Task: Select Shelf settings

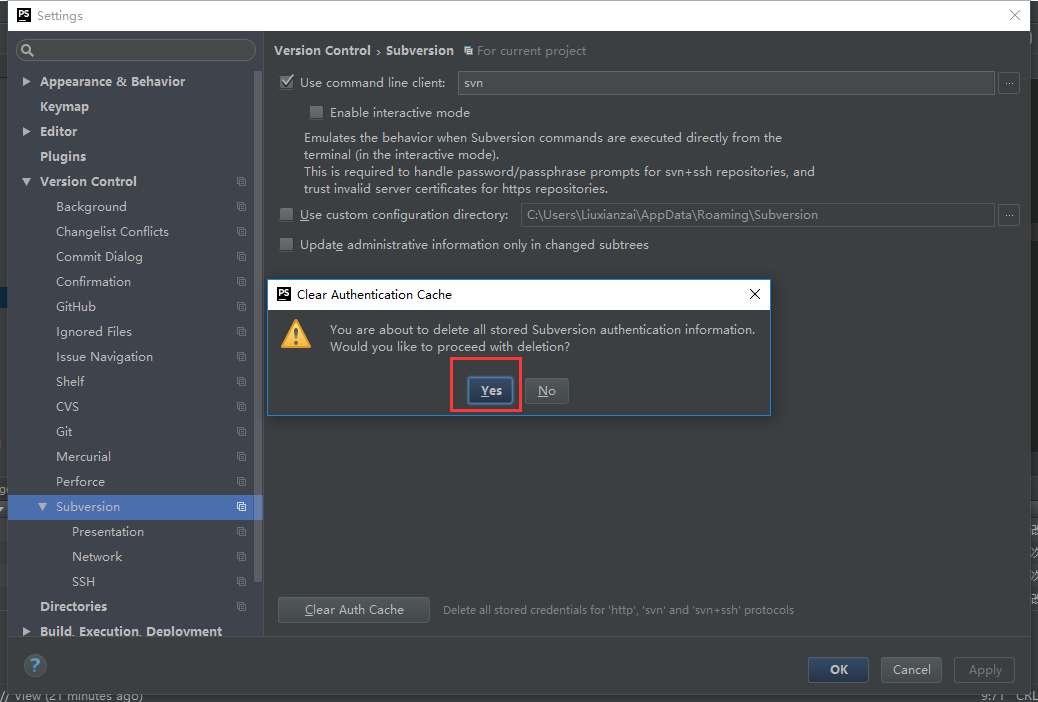Action: tap(70, 381)
